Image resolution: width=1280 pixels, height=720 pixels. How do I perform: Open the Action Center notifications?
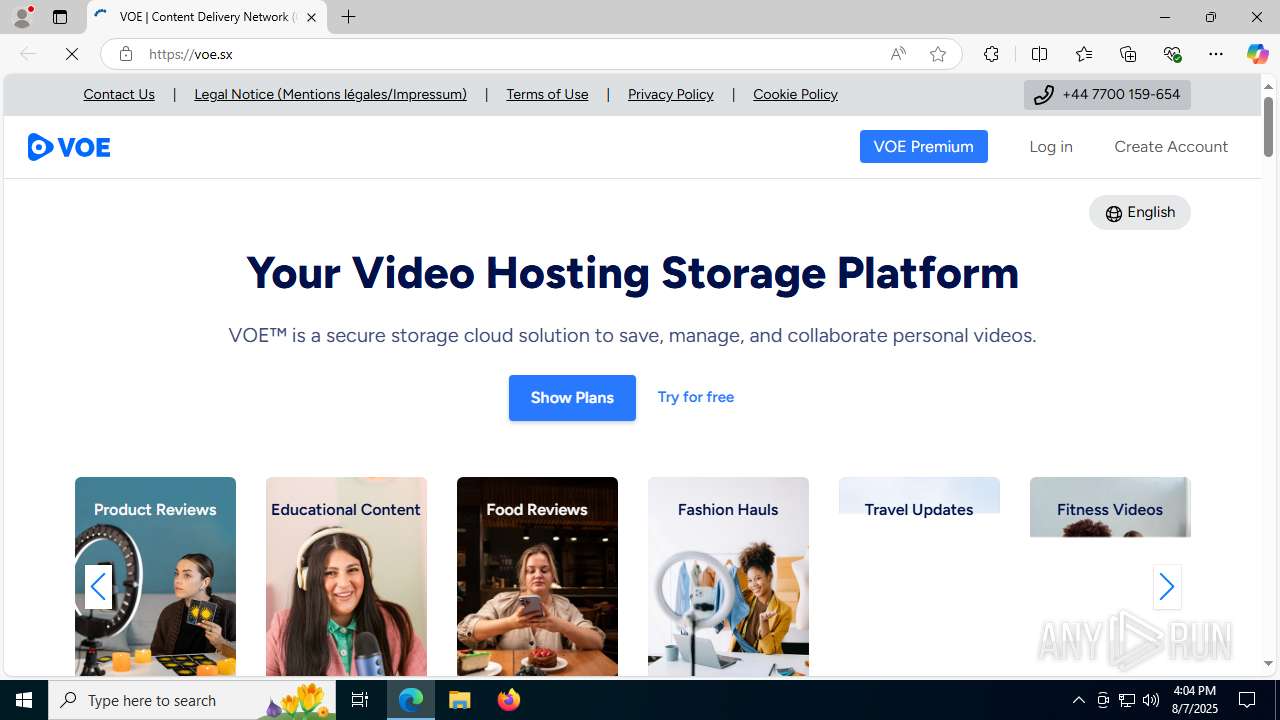(1248, 700)
